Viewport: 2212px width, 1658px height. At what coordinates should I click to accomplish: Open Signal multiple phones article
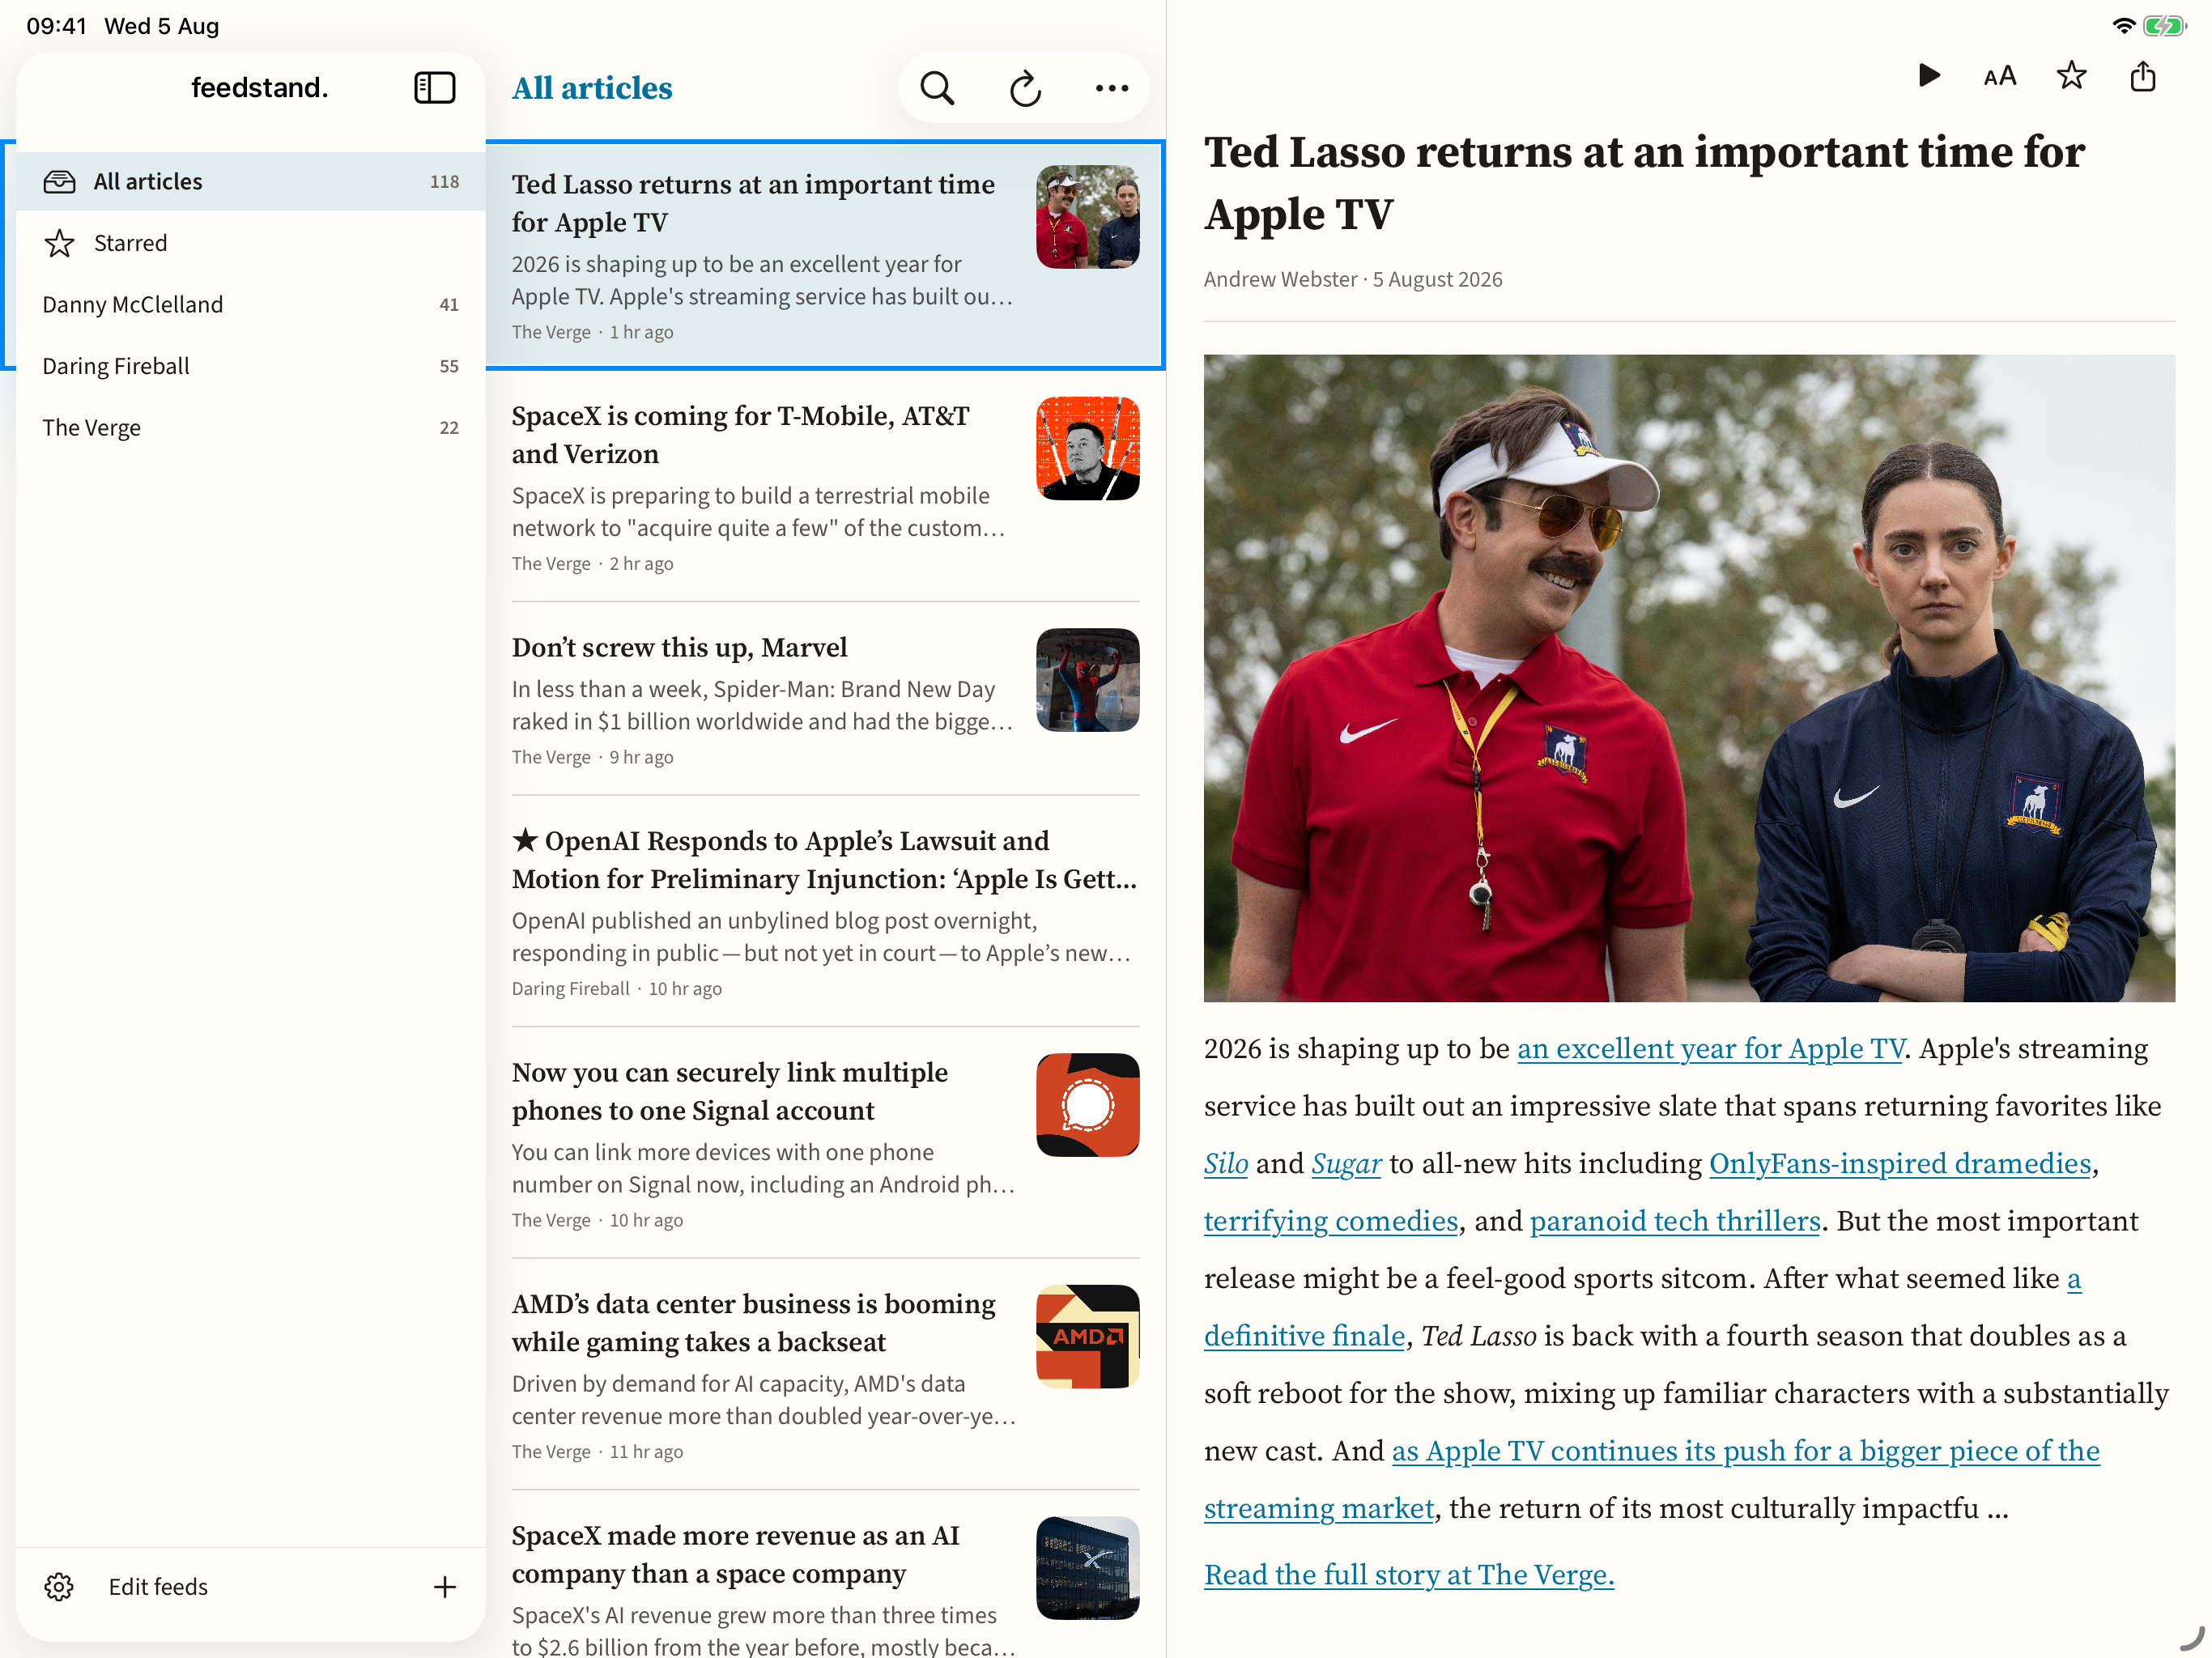coord(825,1142)
